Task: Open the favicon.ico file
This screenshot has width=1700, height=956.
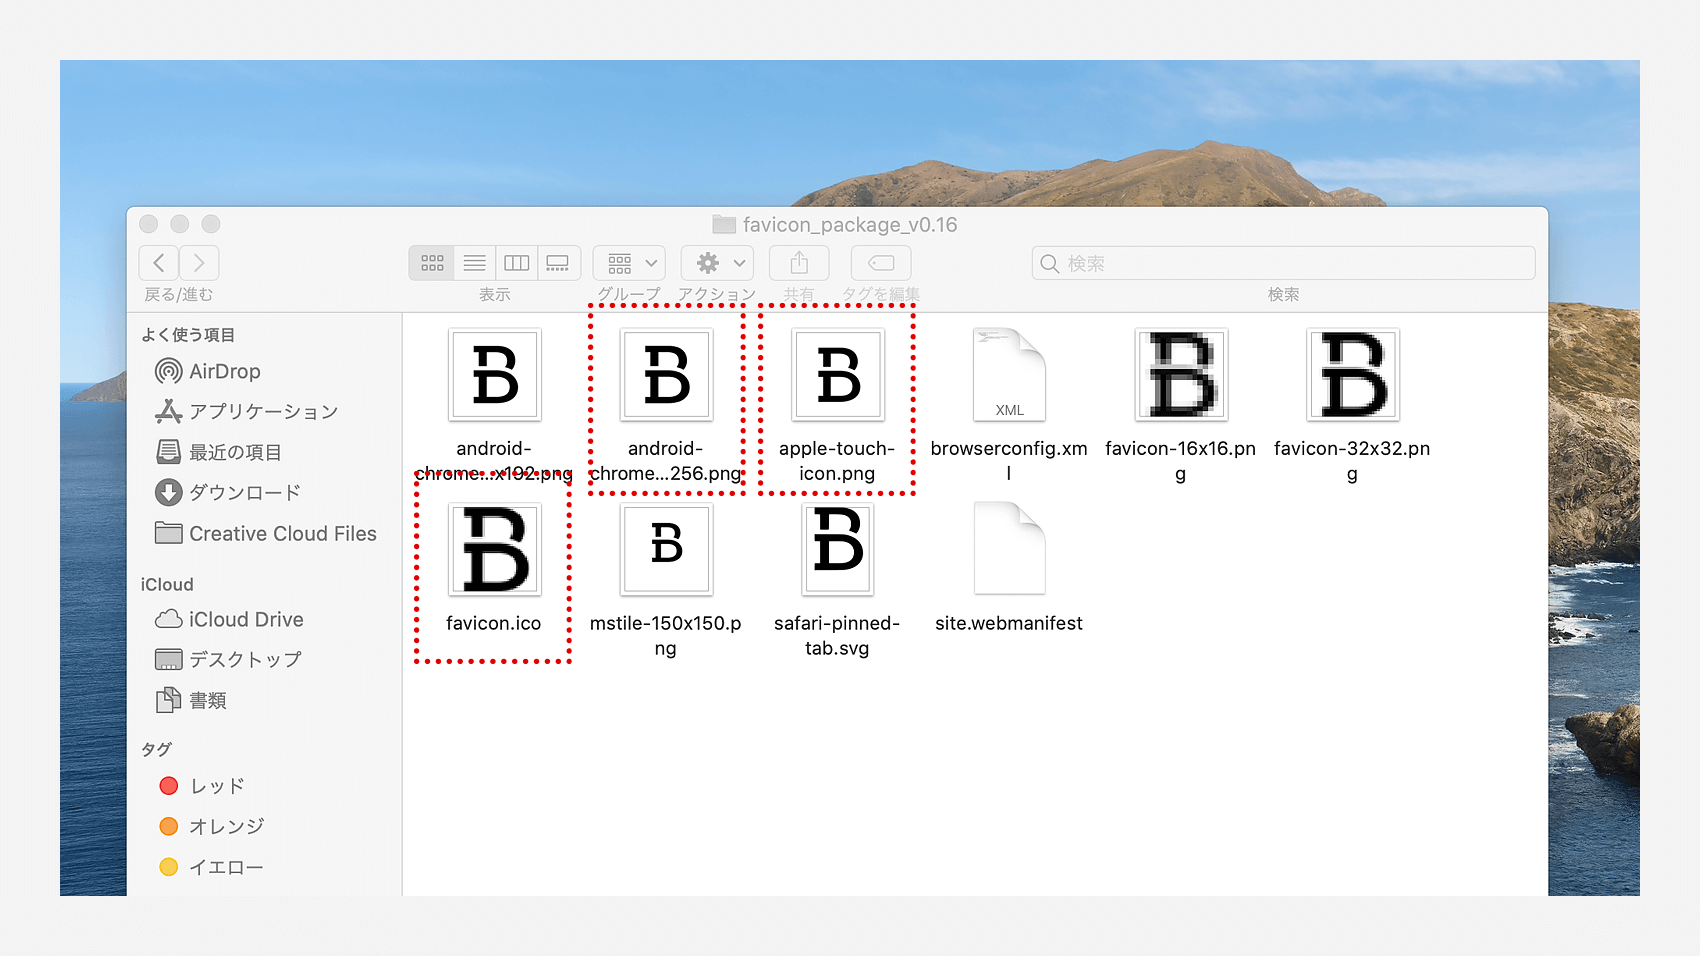Action: pyautogui.click(x=493, y=550)
